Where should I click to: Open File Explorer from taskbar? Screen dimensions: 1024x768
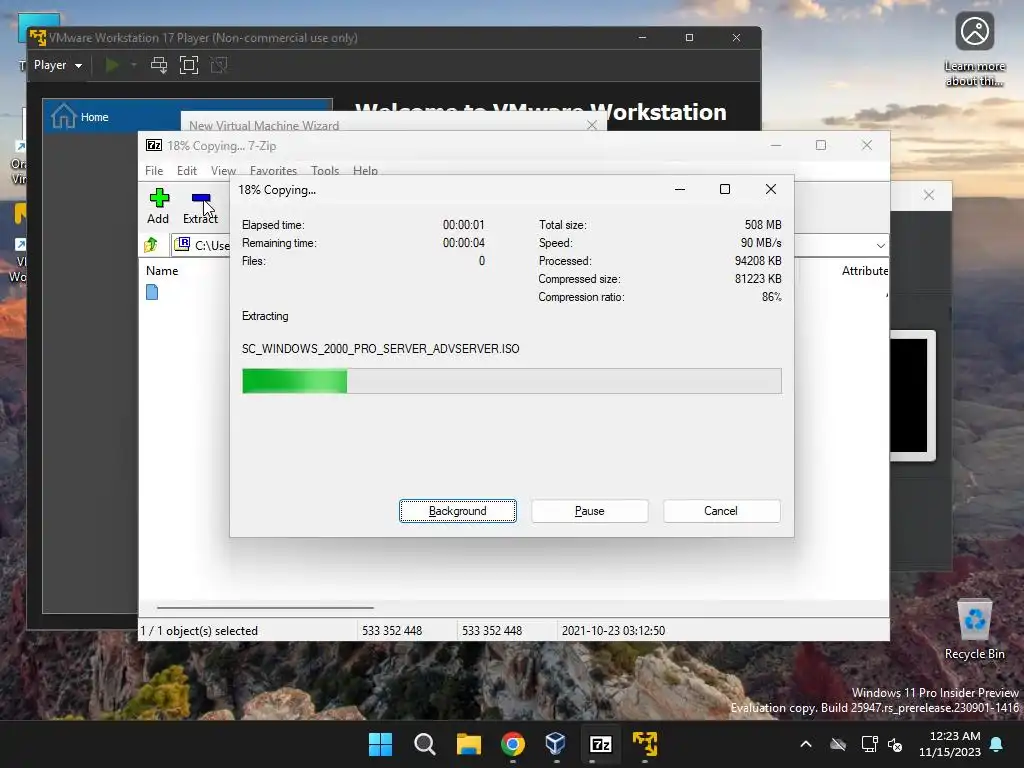[x=468, y=744]
